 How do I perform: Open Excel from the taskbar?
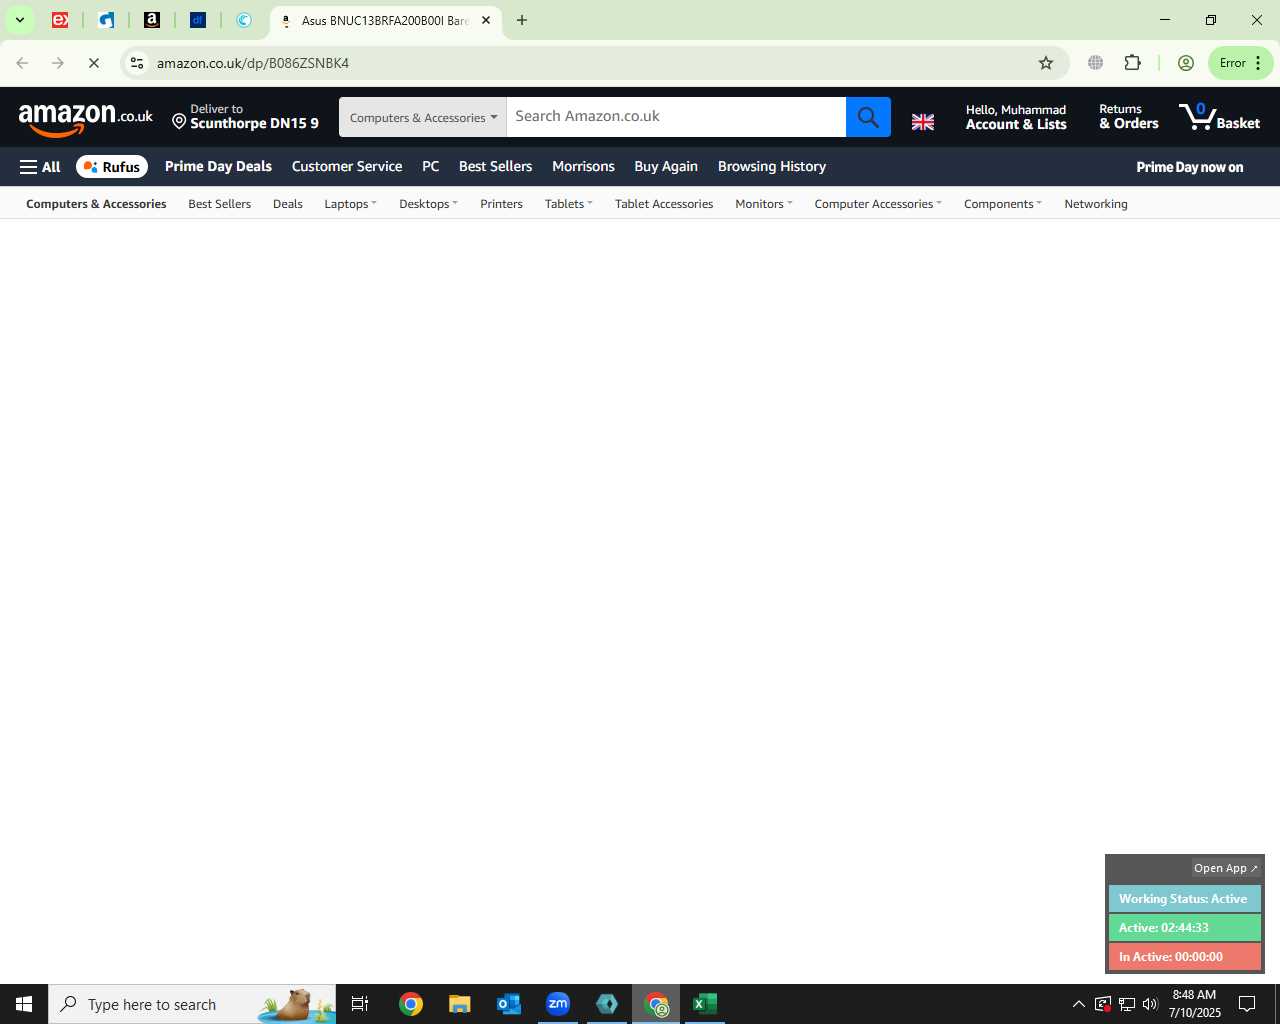point(705,1004)
